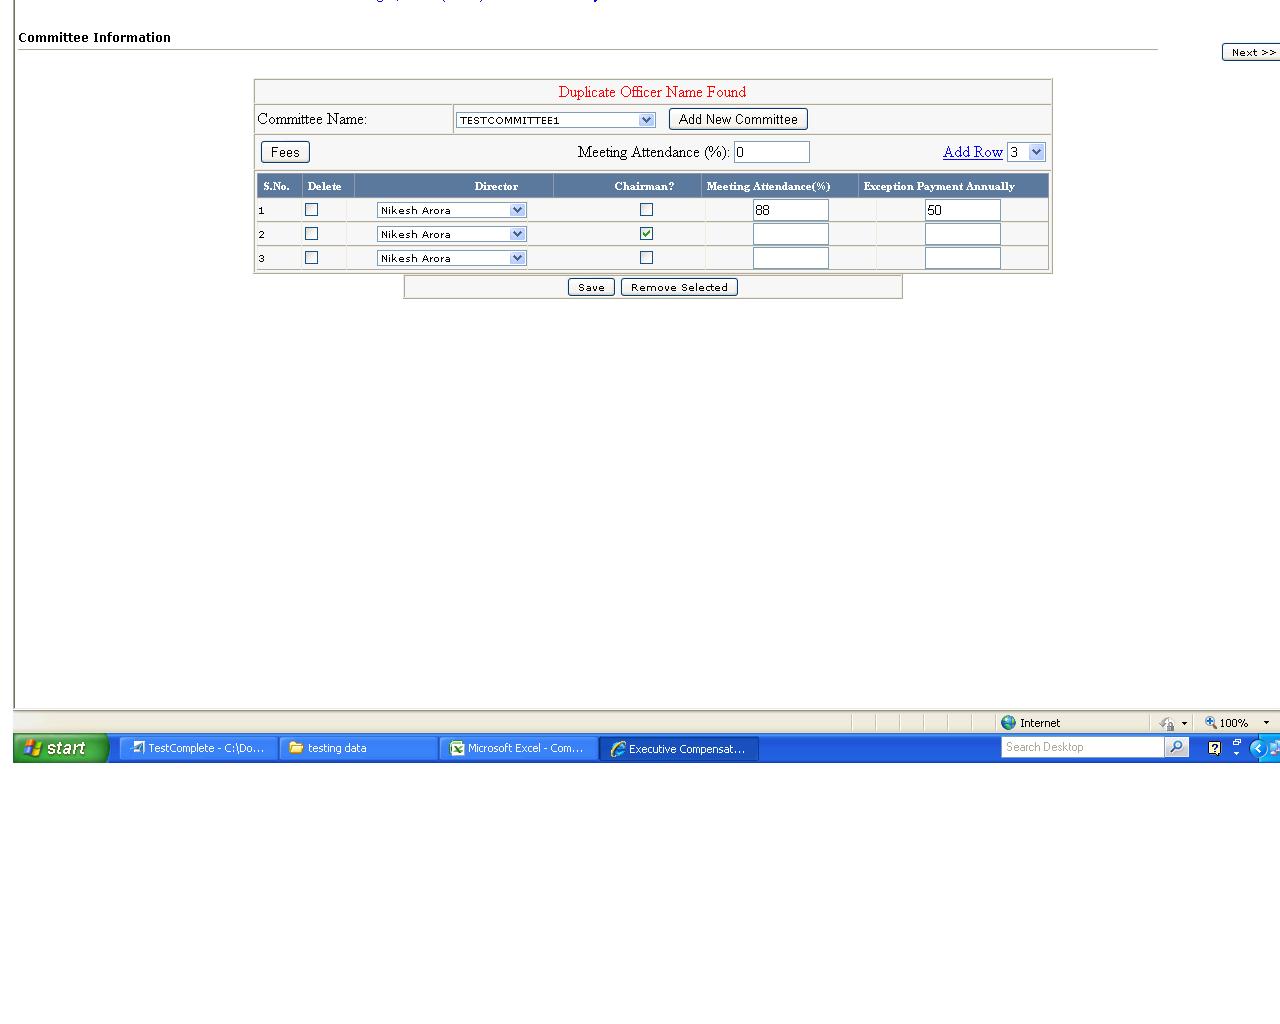Click the S.No. column header
This screenshot has width=1280, height=1024.
(276, 186)
